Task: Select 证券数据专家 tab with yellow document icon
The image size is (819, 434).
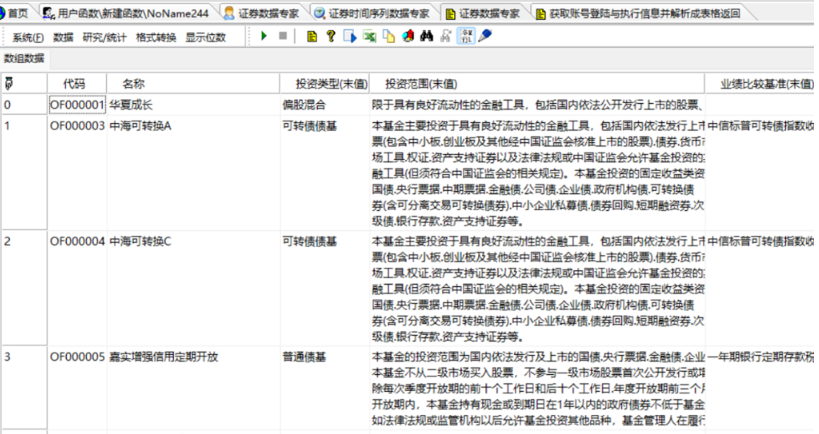Action: coord(483,13)
